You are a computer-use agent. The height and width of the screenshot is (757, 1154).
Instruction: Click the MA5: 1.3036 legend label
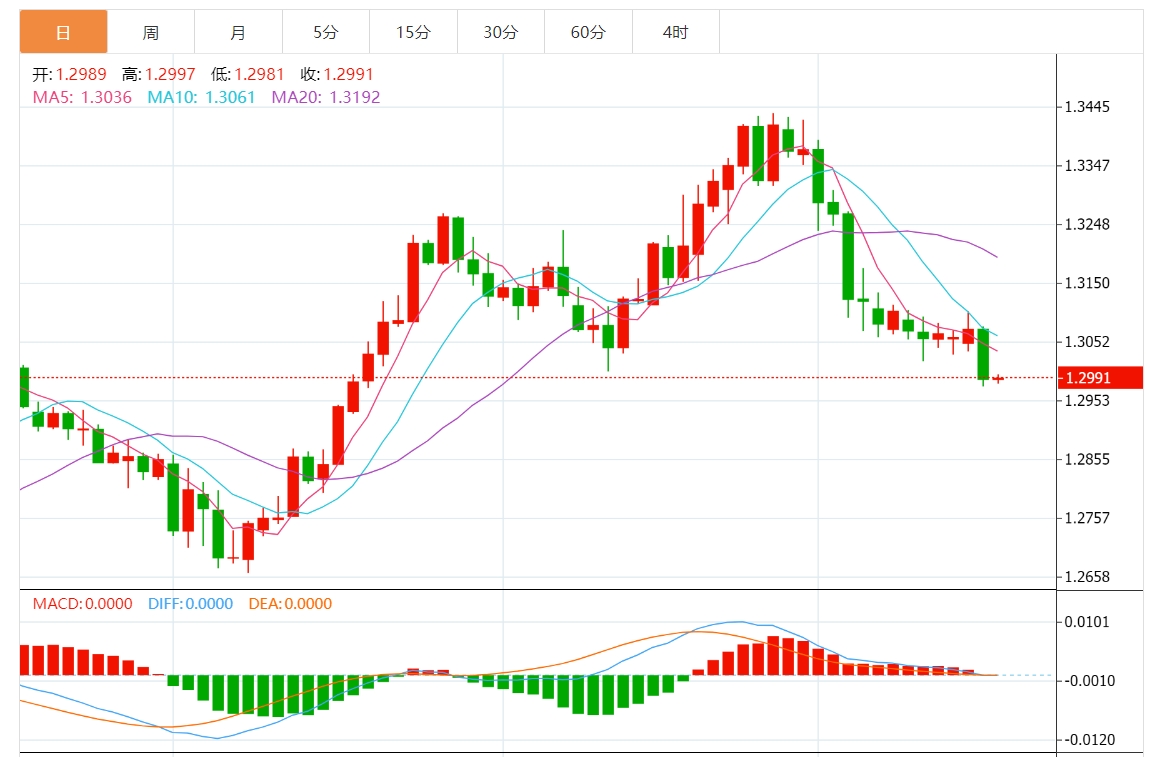82,97
